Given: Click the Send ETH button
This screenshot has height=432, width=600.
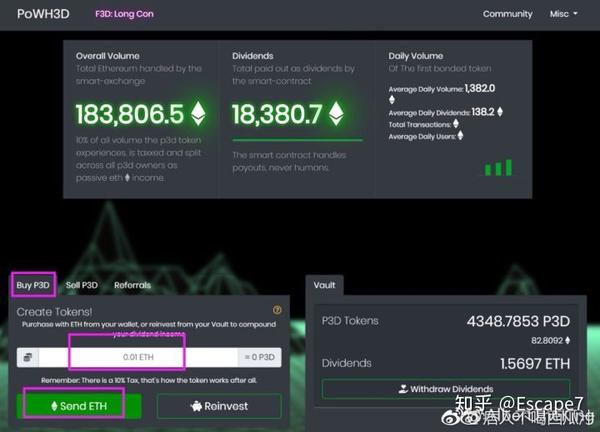Looking at the screenshot, I should (x=79, y=406).
